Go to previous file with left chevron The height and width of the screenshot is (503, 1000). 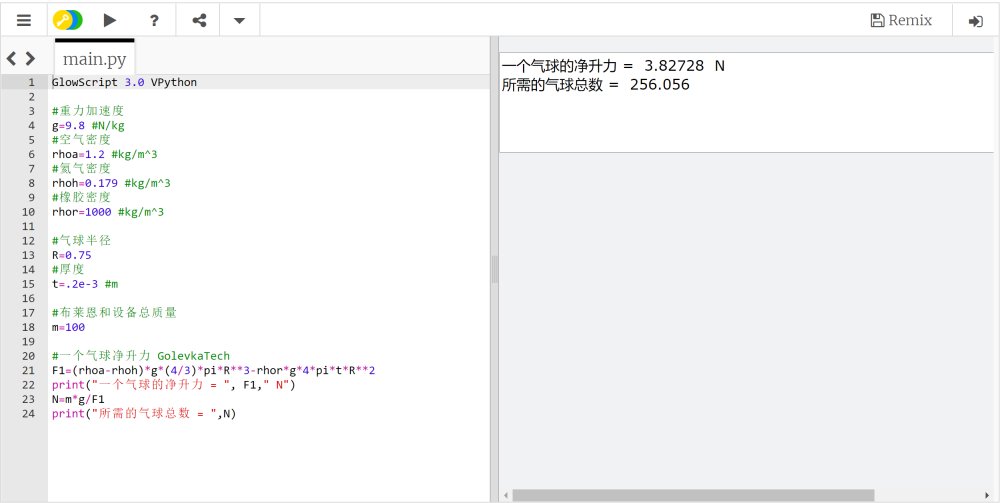coord(11,59)
